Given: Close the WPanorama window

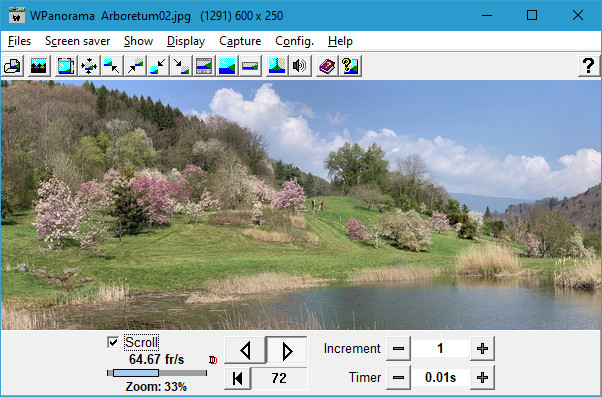Looking at the screenshot, I should [578, 15].
